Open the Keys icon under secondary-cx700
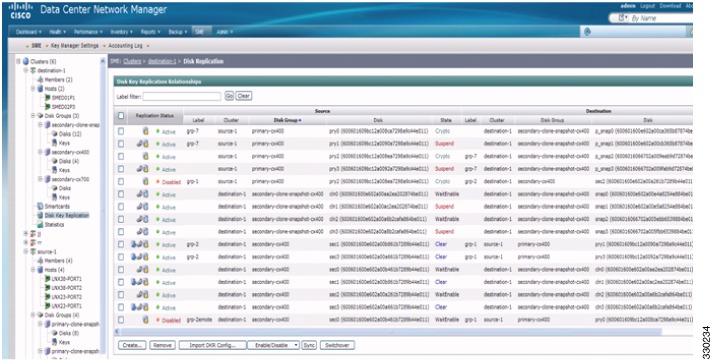The height and width of the screenshot is (360, 712). click(x=55, y=197)
